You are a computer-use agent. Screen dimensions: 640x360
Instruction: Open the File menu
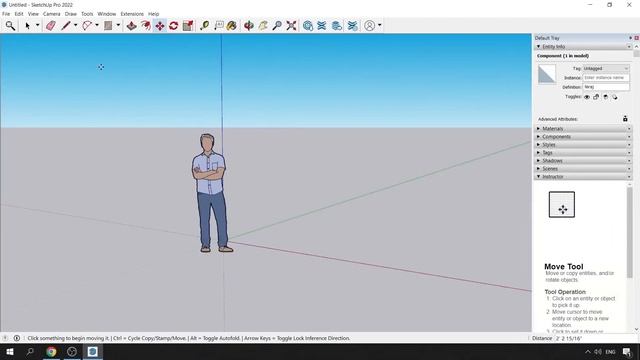pos(6,14)
